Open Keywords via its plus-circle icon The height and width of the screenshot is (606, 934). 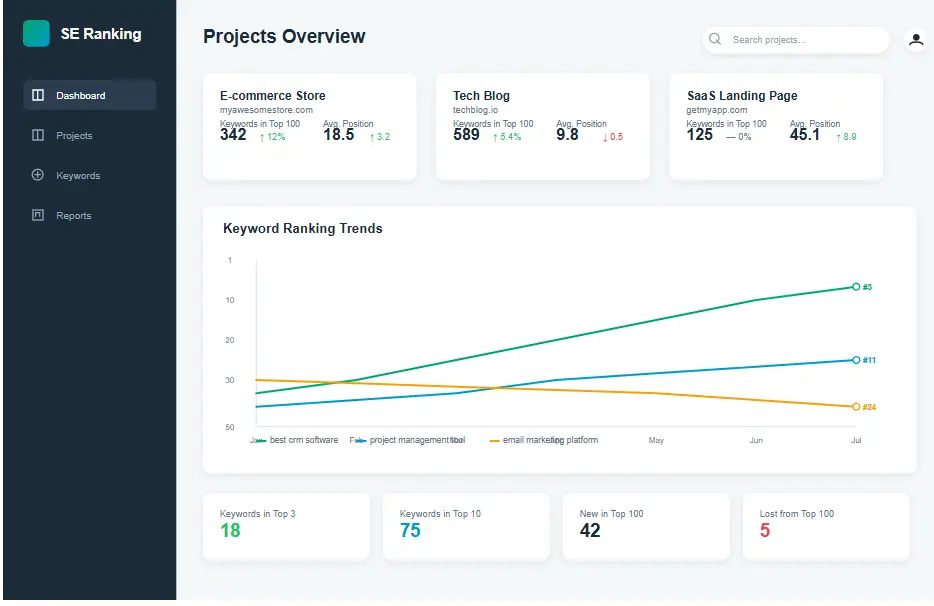coord(38,175)
